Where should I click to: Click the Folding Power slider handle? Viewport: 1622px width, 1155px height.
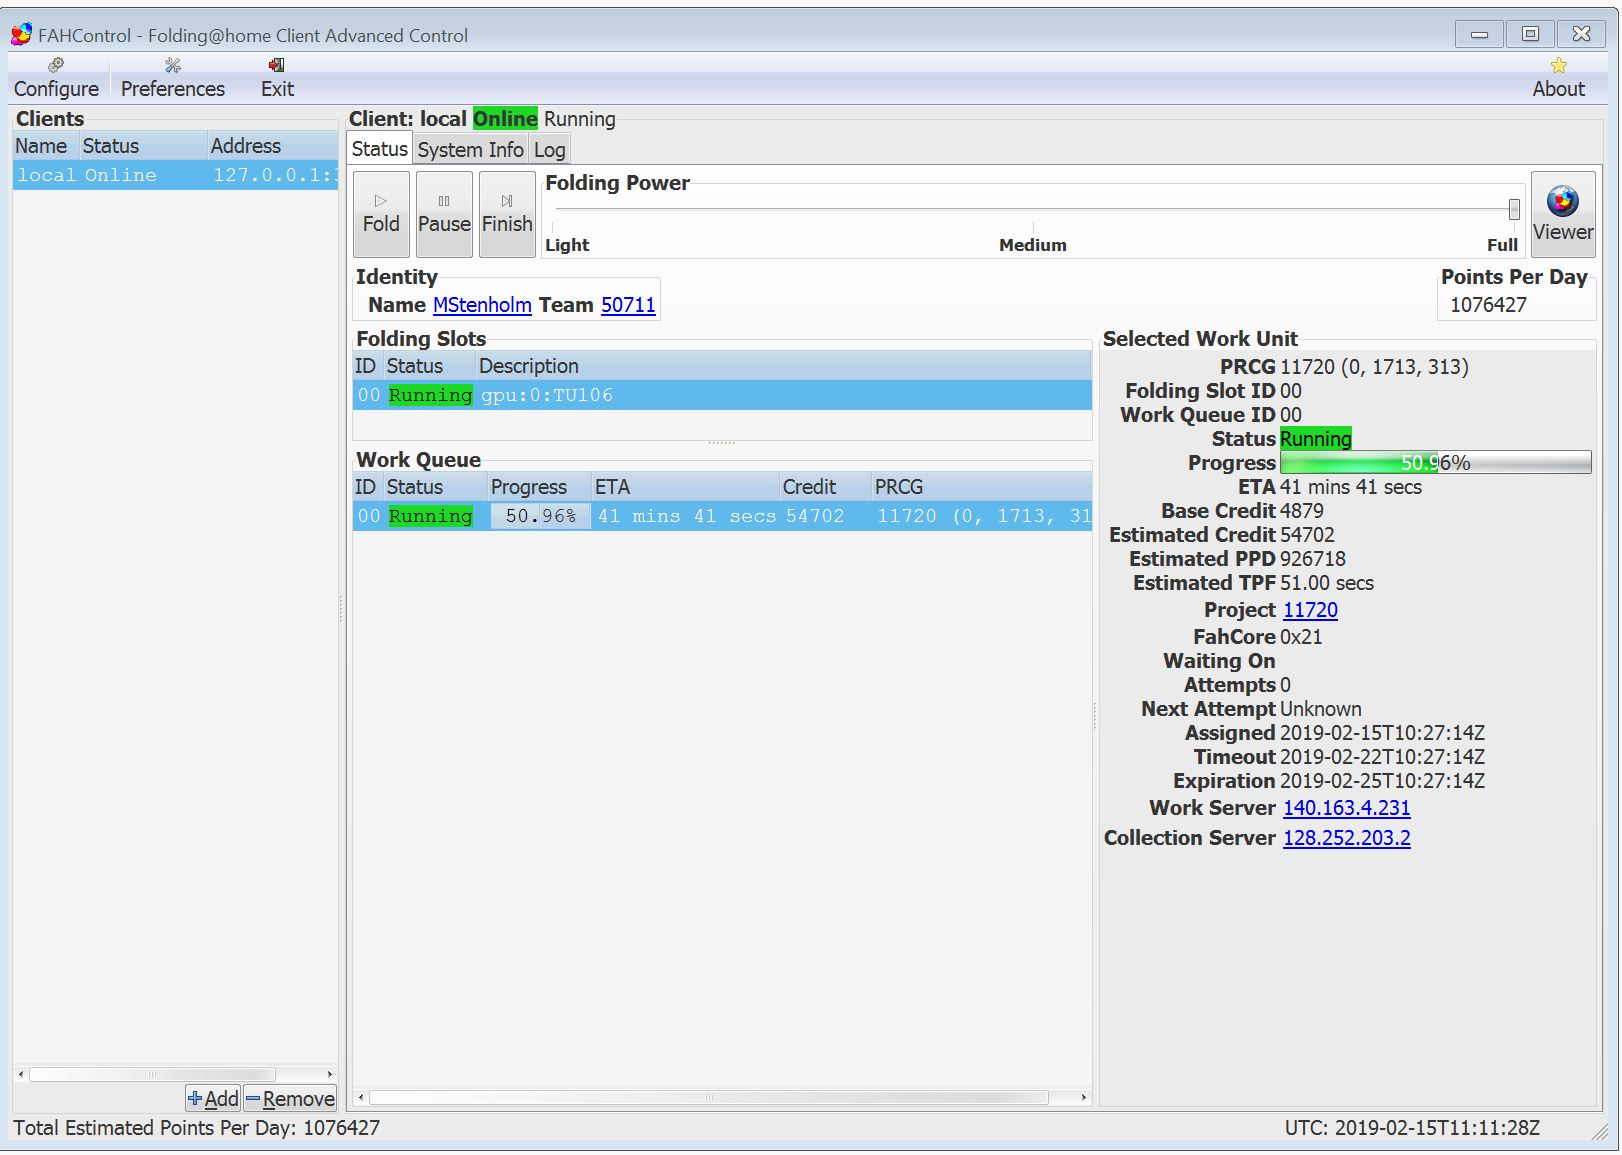coord(1514,209)
